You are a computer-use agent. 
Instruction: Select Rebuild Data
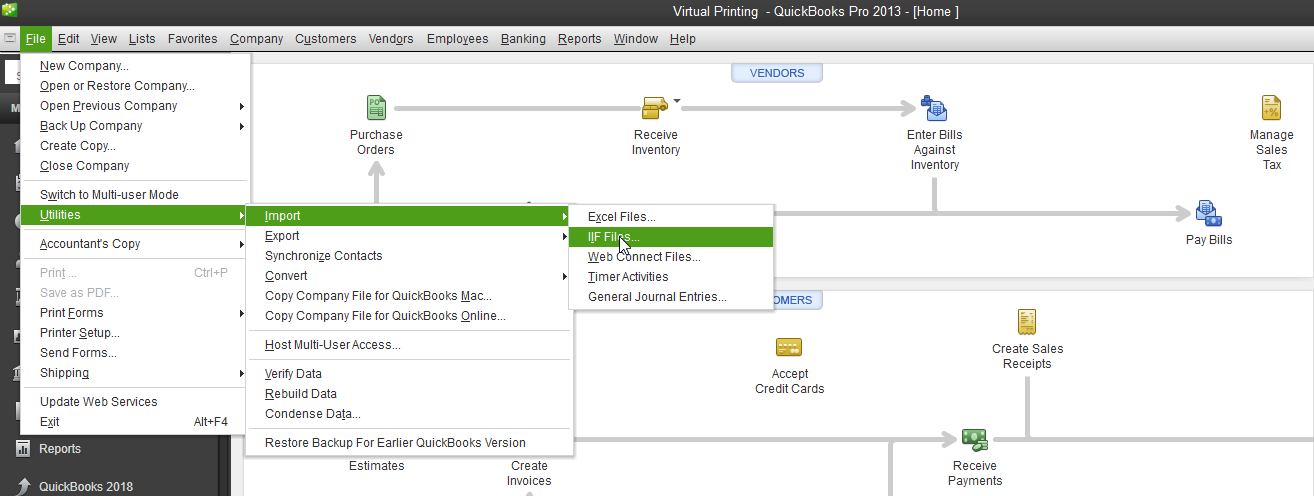pyautogui.click(x=409, y=394)
